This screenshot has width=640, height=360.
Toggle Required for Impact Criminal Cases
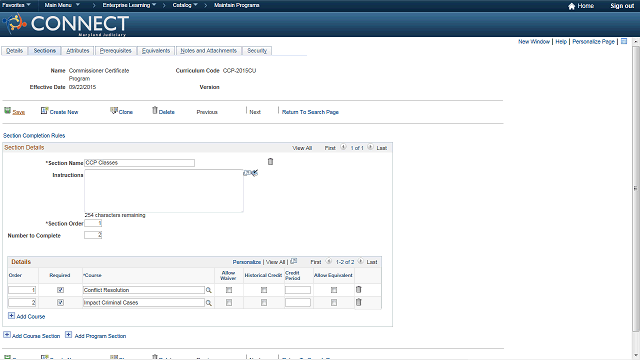(x=60, y=302)
